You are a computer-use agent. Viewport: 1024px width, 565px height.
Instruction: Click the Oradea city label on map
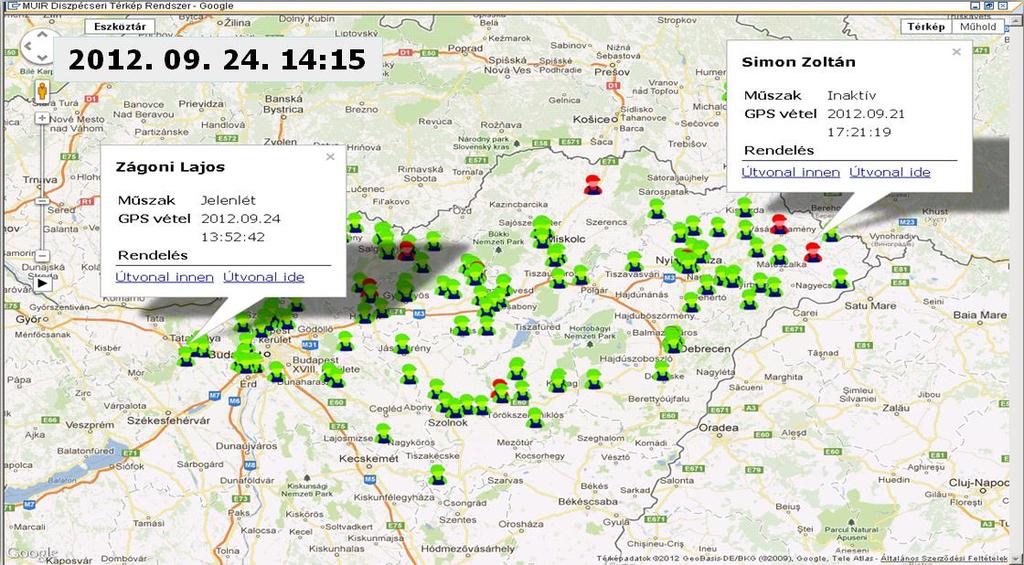click(x=718, y=428)
